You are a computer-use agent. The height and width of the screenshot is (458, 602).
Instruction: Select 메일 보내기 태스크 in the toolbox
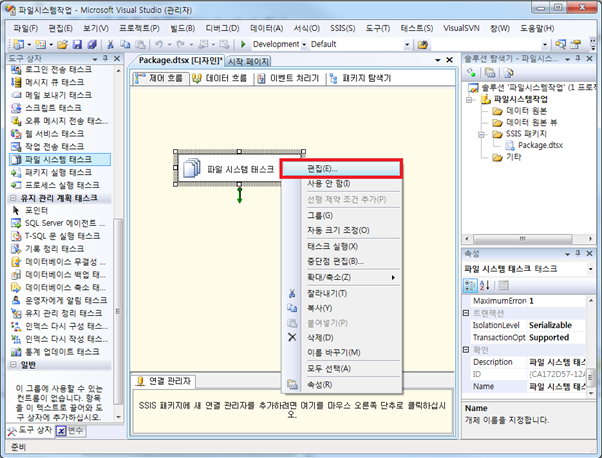pyautogui.click(x=58, y=95)
